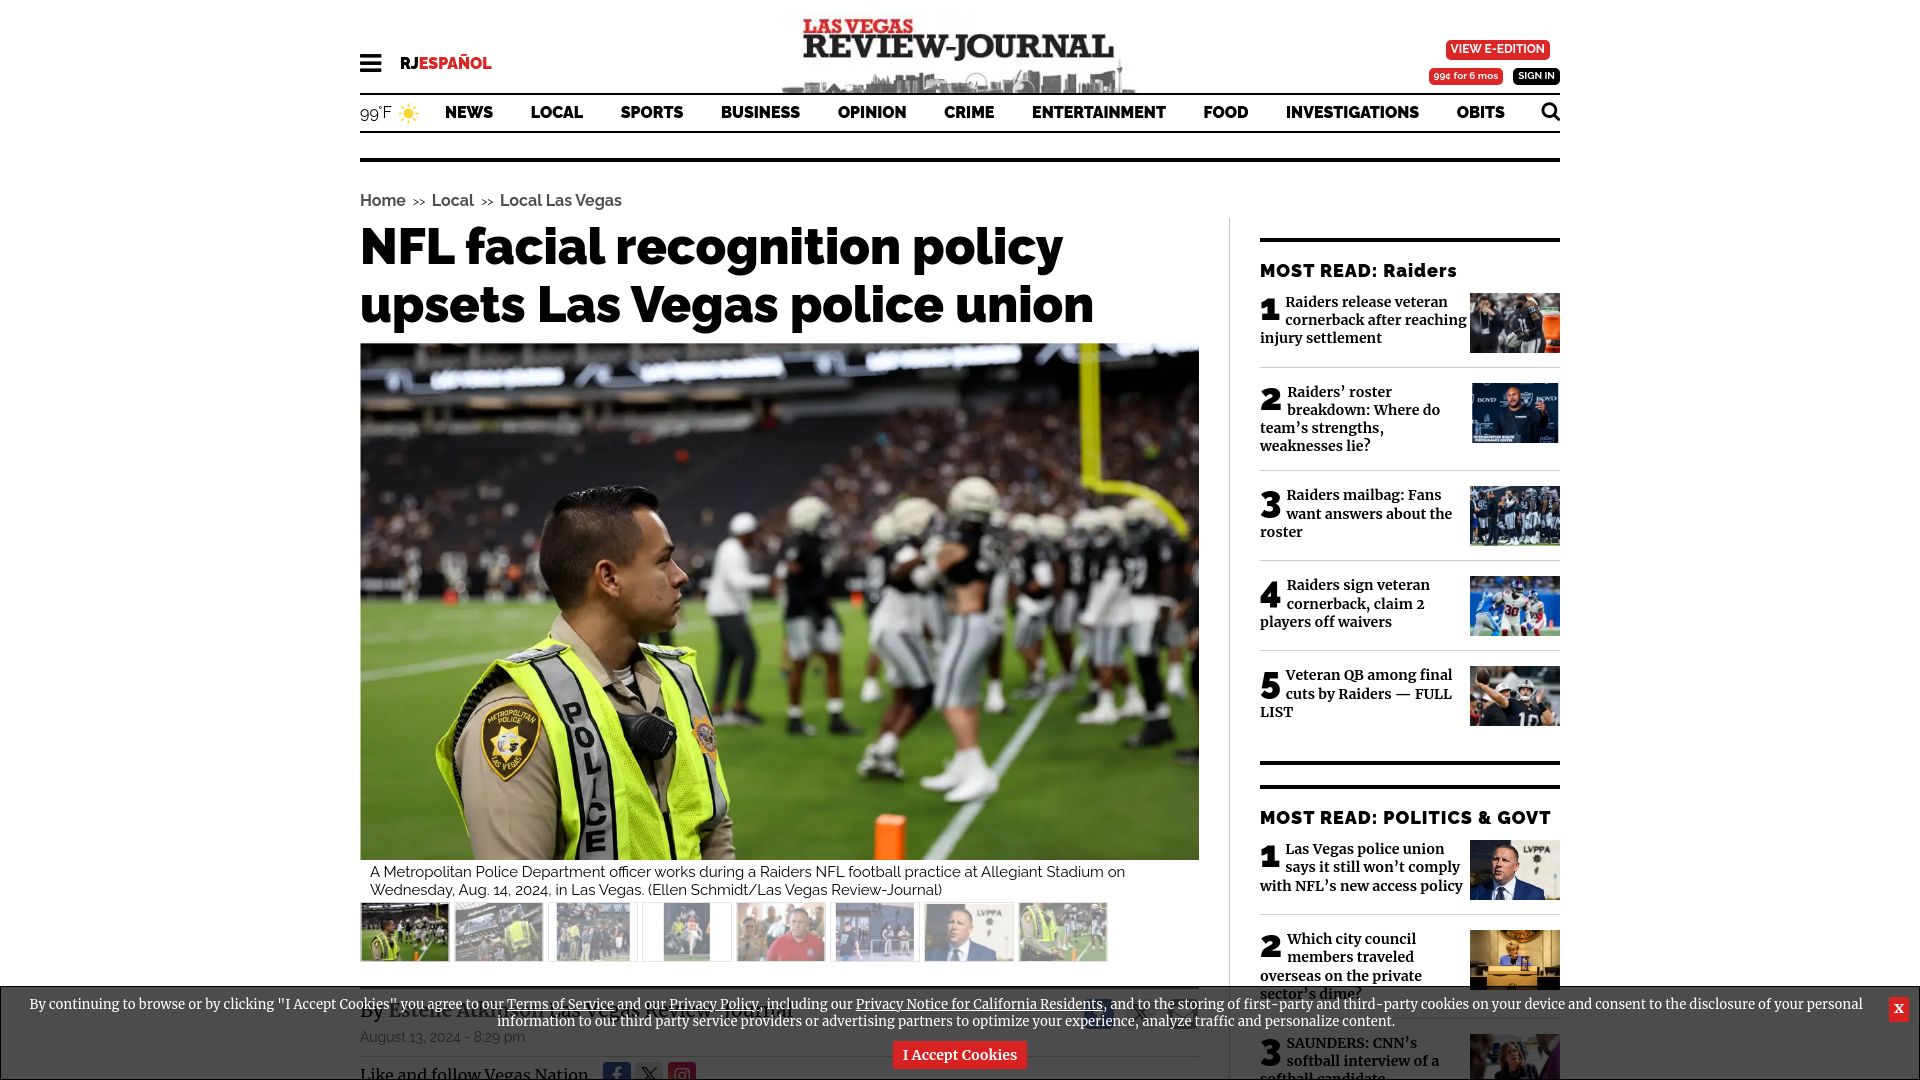Click LVPPA thumbnail beside police union story
The image size is (1920, 1080).
coord(1514,870)
